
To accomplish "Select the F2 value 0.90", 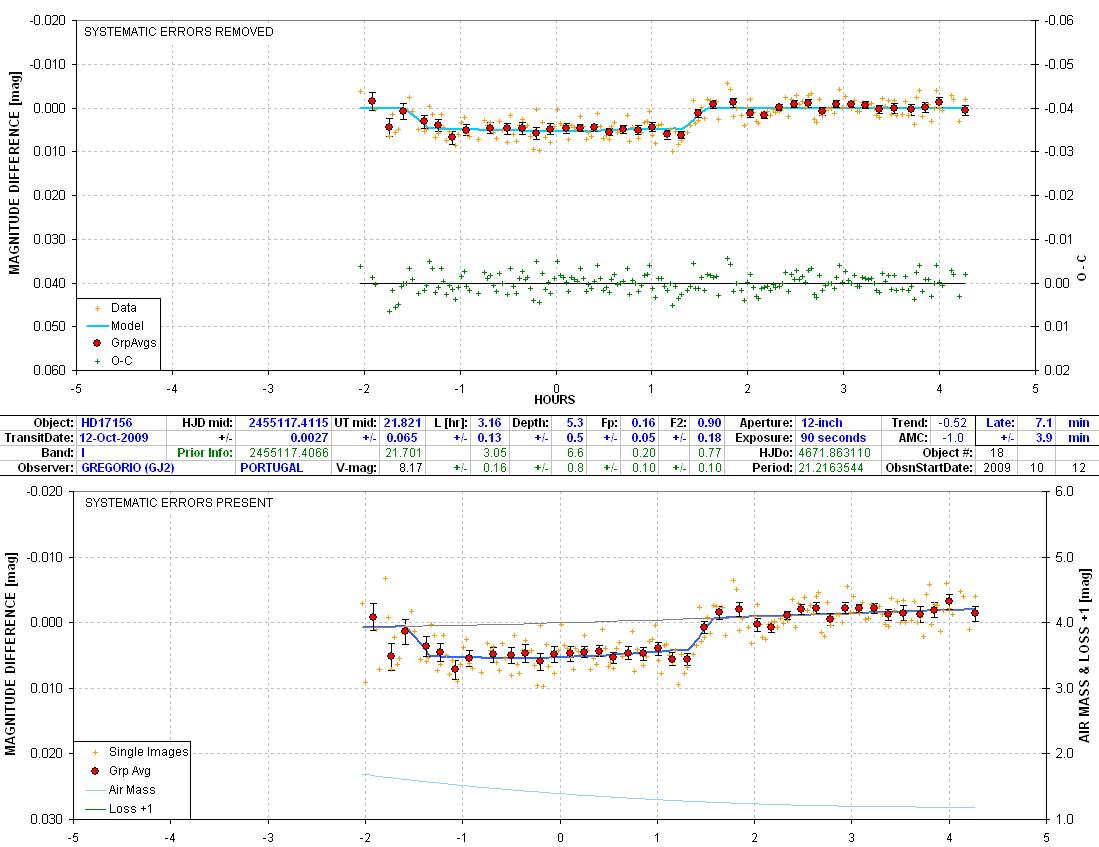I will click(x=709, y=423).
